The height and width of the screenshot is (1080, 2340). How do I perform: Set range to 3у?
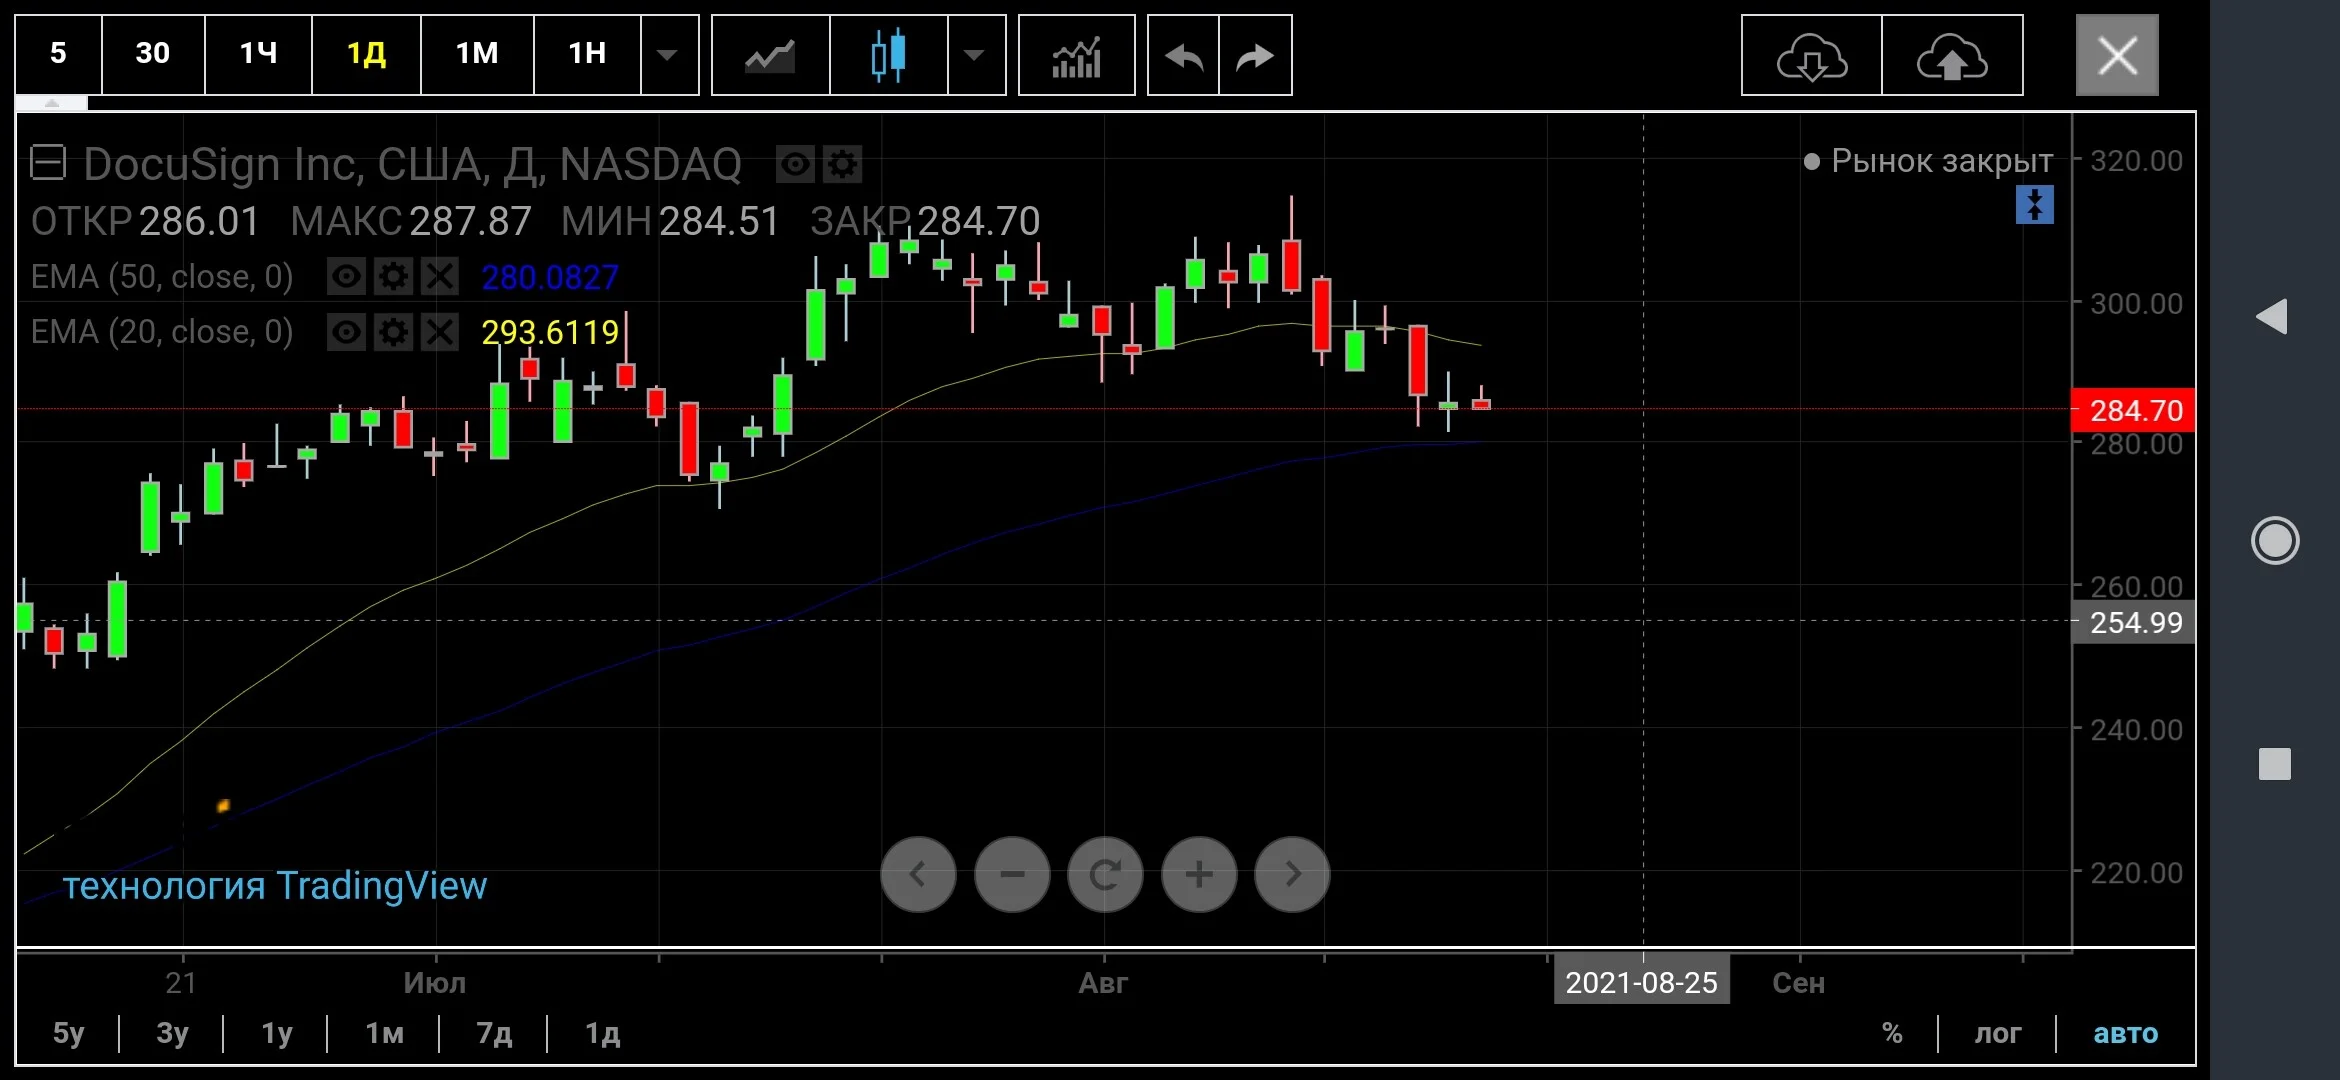pos(172,1033)
